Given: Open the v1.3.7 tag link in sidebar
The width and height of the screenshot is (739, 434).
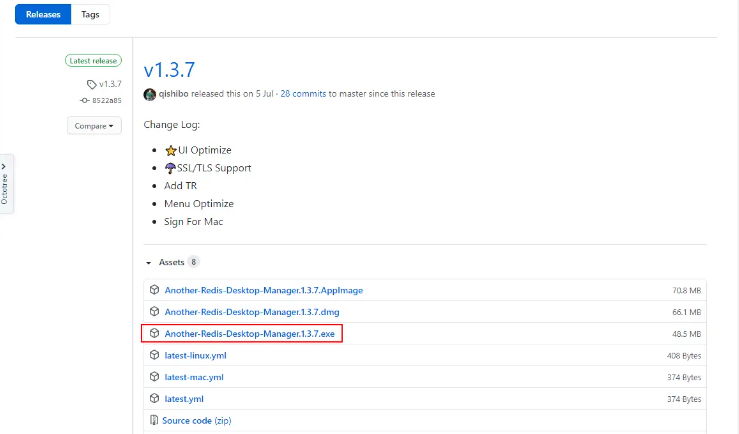Looking at the screenshot, I should (x=110, y=84).
